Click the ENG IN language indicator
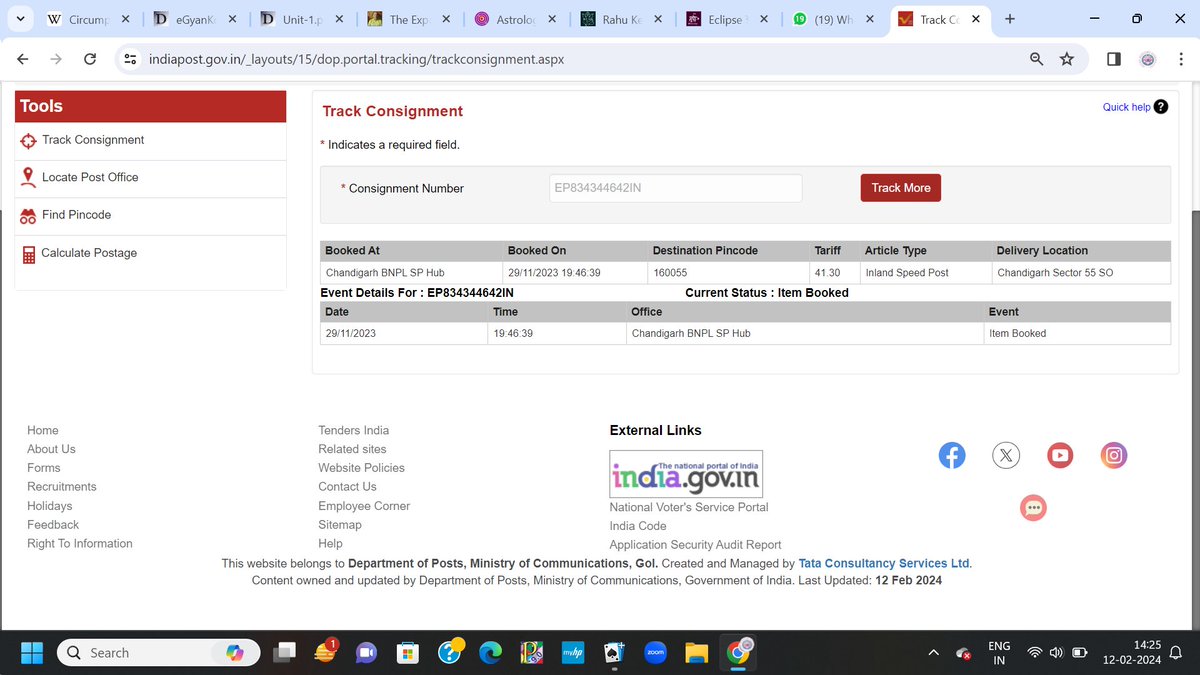1200x675 pixels. (999, 653)
